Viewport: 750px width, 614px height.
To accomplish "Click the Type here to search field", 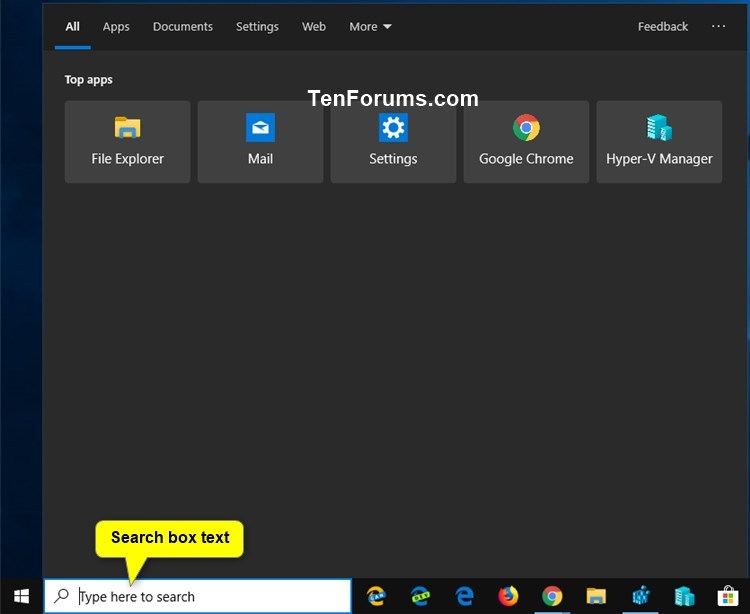I will coord(198,596).
